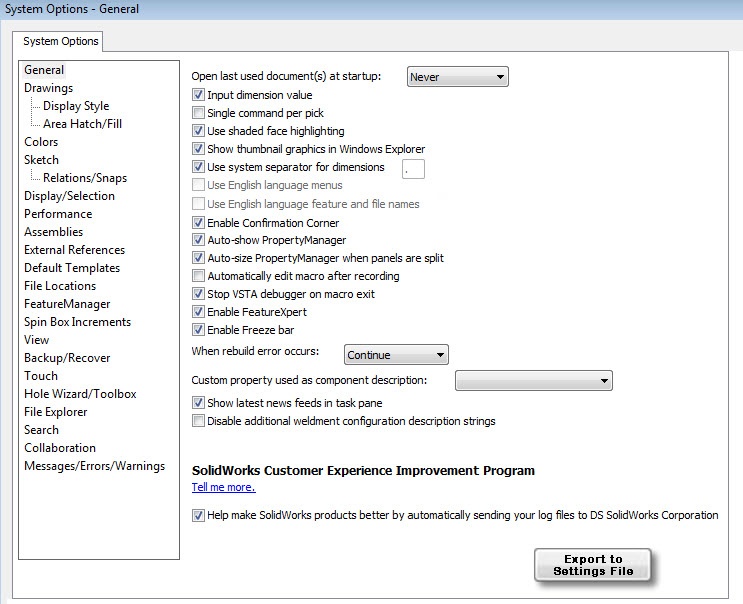The height and width of the screenshot is (604, 743).
Task: Open the startup documents dropdown showing Never
Action: point(458,77)
